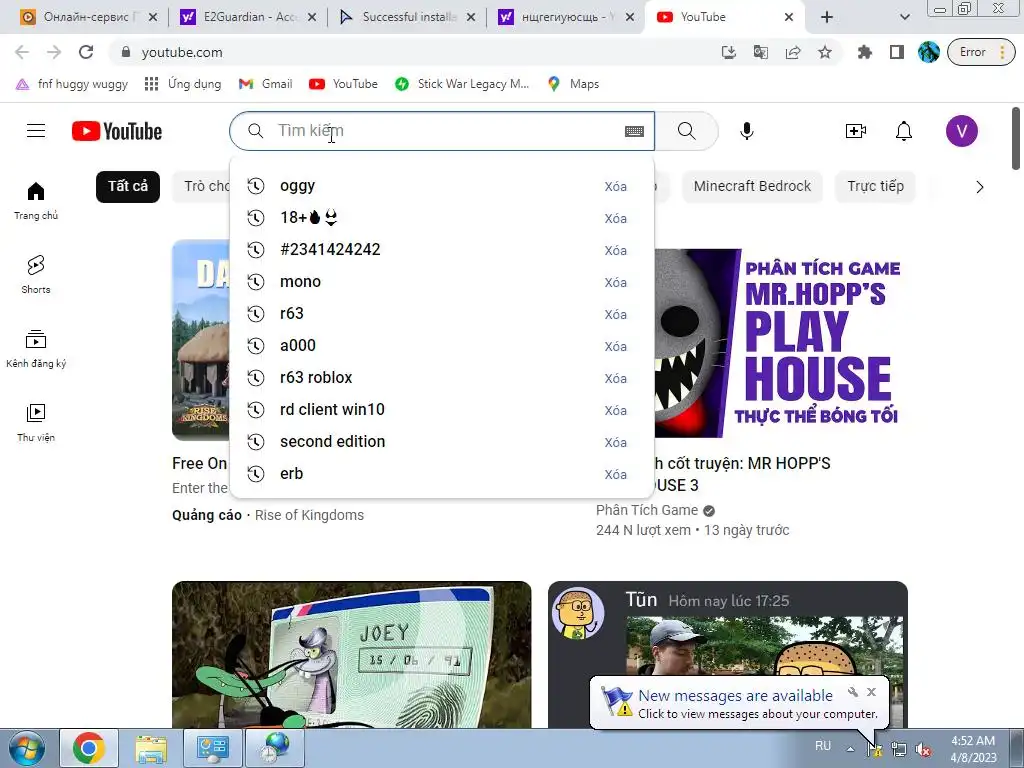This screenshot has width=1024, height=768.
Task: Open the Chrome profile avatar
Action: coord(928,52)
